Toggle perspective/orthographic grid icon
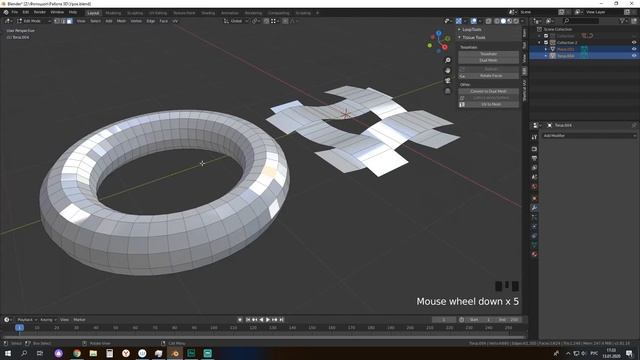 coord(448,91)
